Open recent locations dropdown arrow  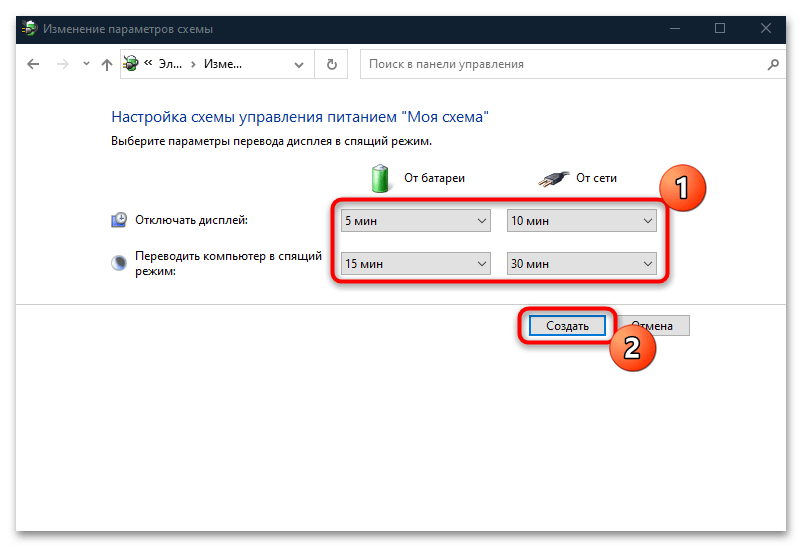pos(85,65)
